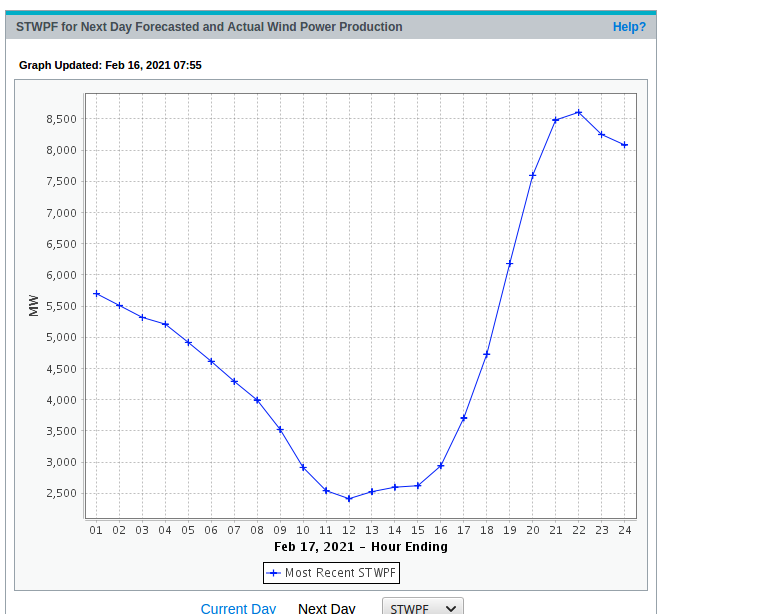769x614 pixels.
Task: Click the blue plus marker in the legend
Action: (x=274, y=573)
